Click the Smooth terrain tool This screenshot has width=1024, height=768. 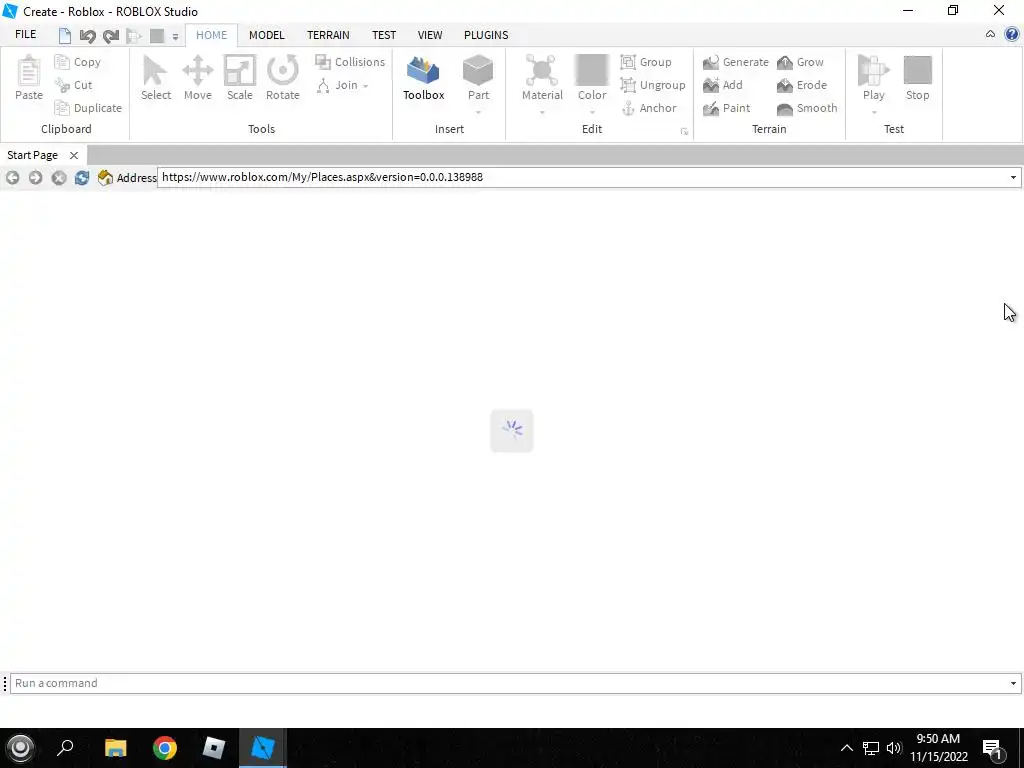tap(807, 108)
